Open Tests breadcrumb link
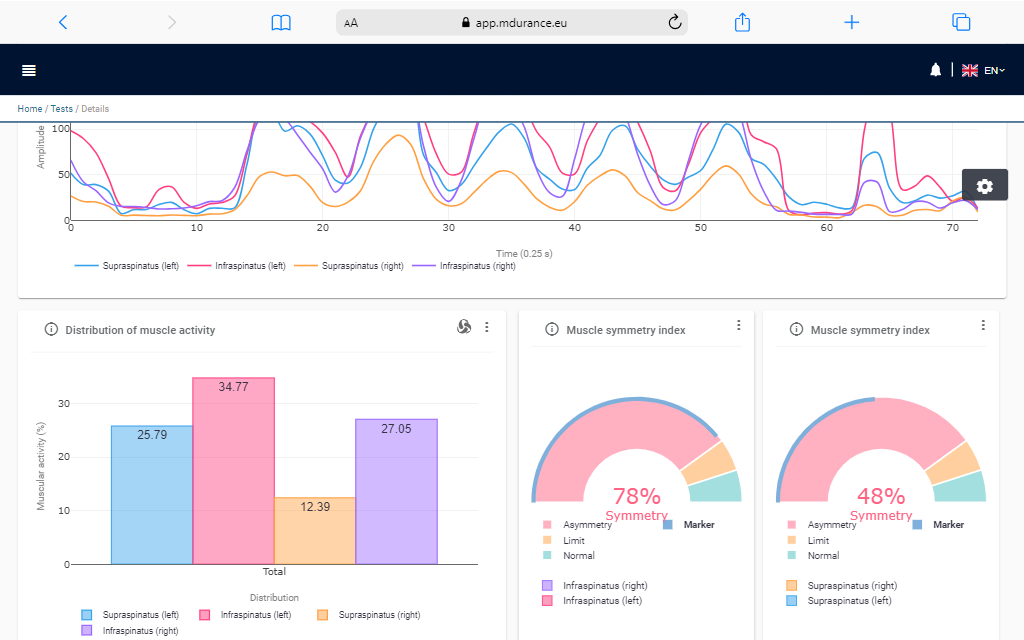1024x640 pixels. (61, 109)
